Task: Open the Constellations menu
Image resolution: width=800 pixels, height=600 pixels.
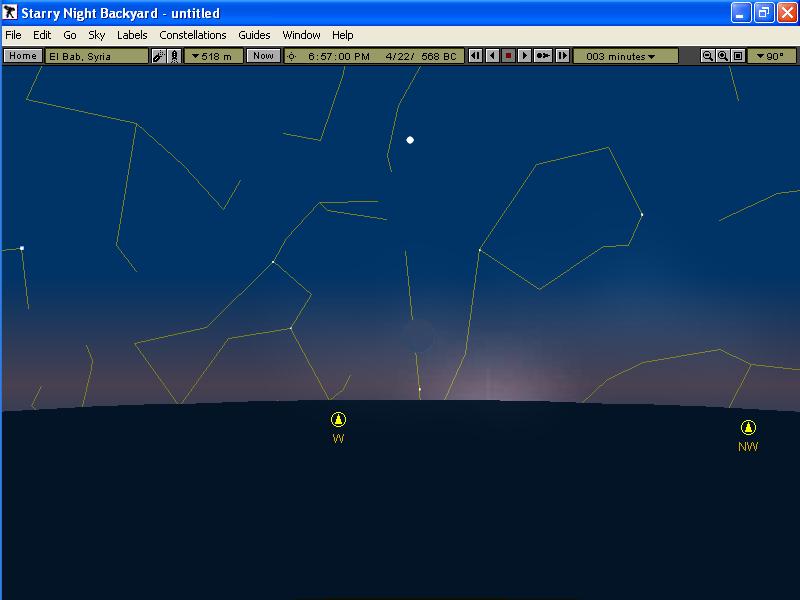Action: [x=193, y=35]
